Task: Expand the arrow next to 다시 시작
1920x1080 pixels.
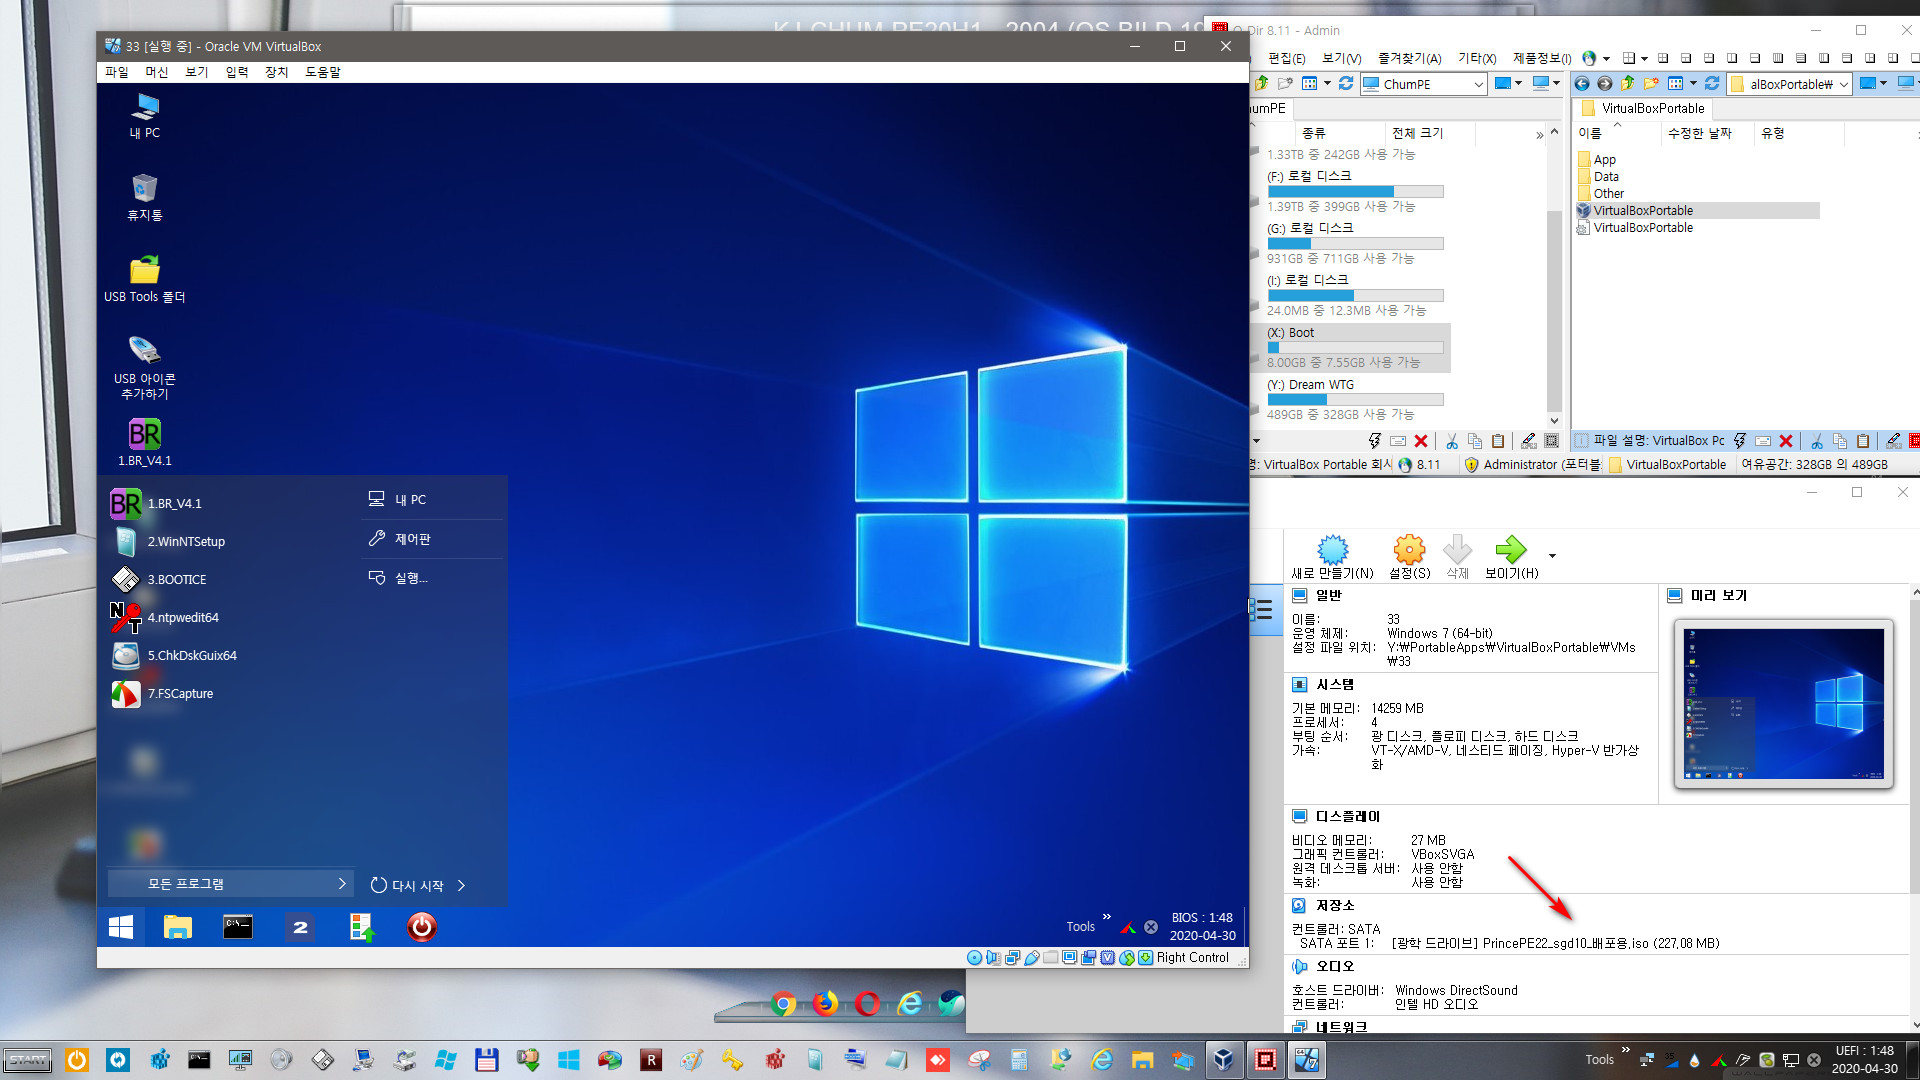Action: (x=461, y=885)
